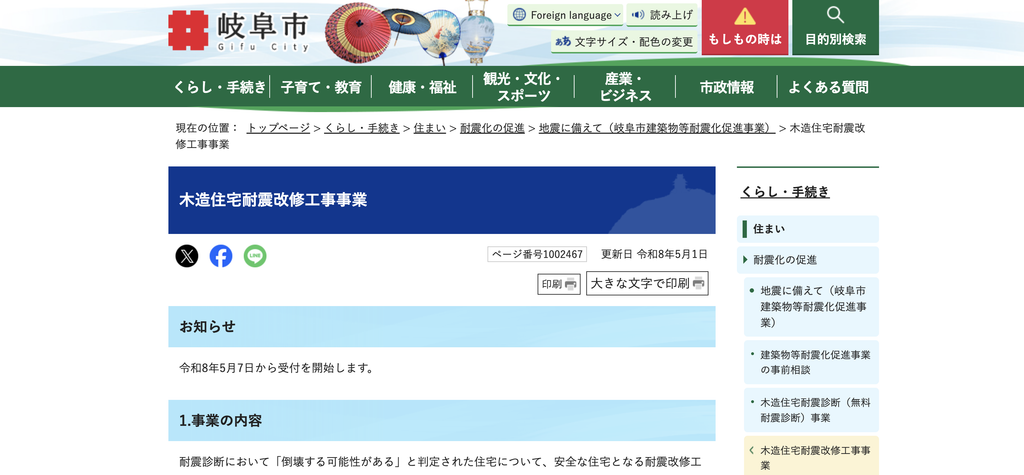Open sidebar 建築物等耐震化促進事業の事前相談
This screenshot has height=475, width=1024.
point(811,362)
